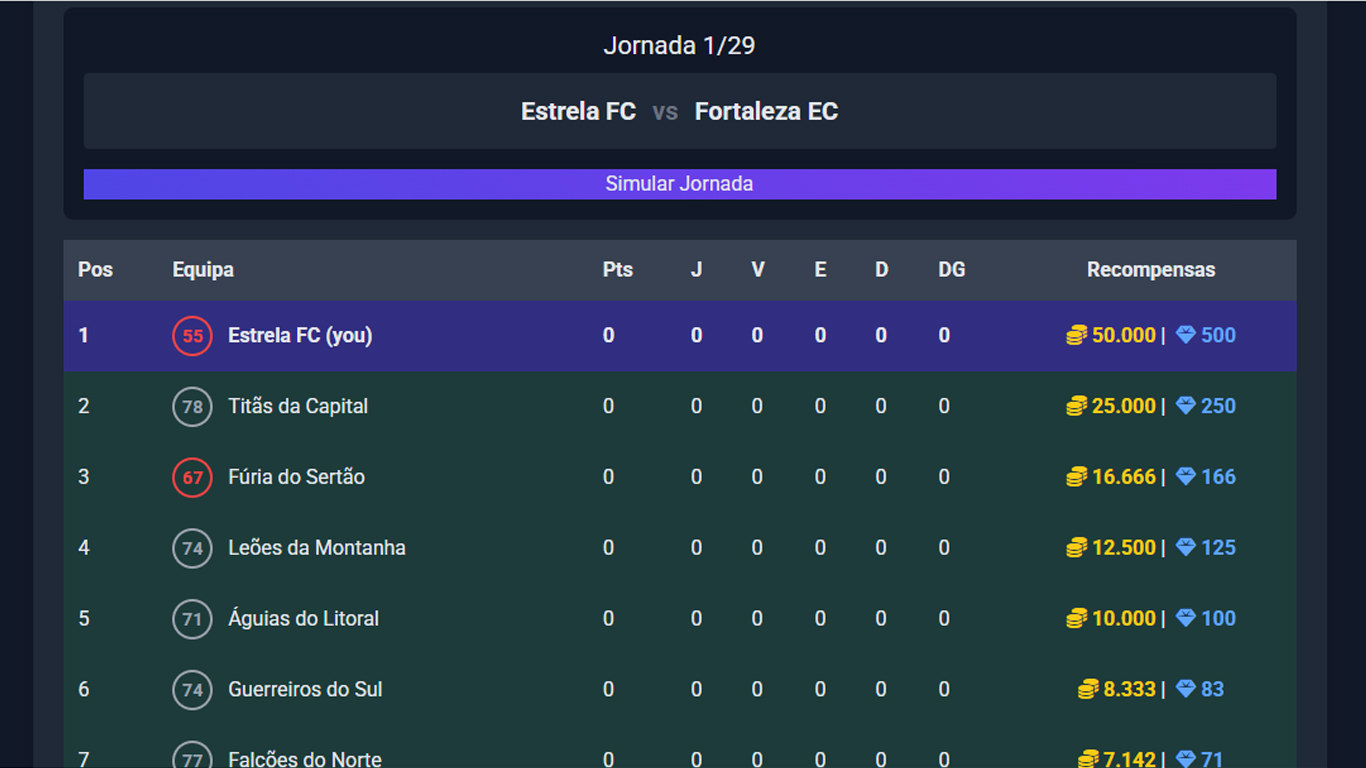Click the Recompensas column header
The width and height of the screenshot is (1366, 768).
[x=1151, y=270]
